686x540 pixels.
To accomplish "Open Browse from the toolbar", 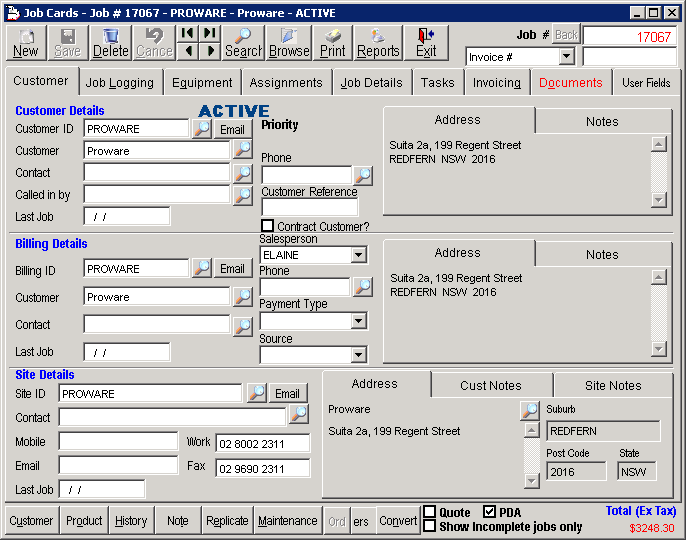I will tap(289, 42).
